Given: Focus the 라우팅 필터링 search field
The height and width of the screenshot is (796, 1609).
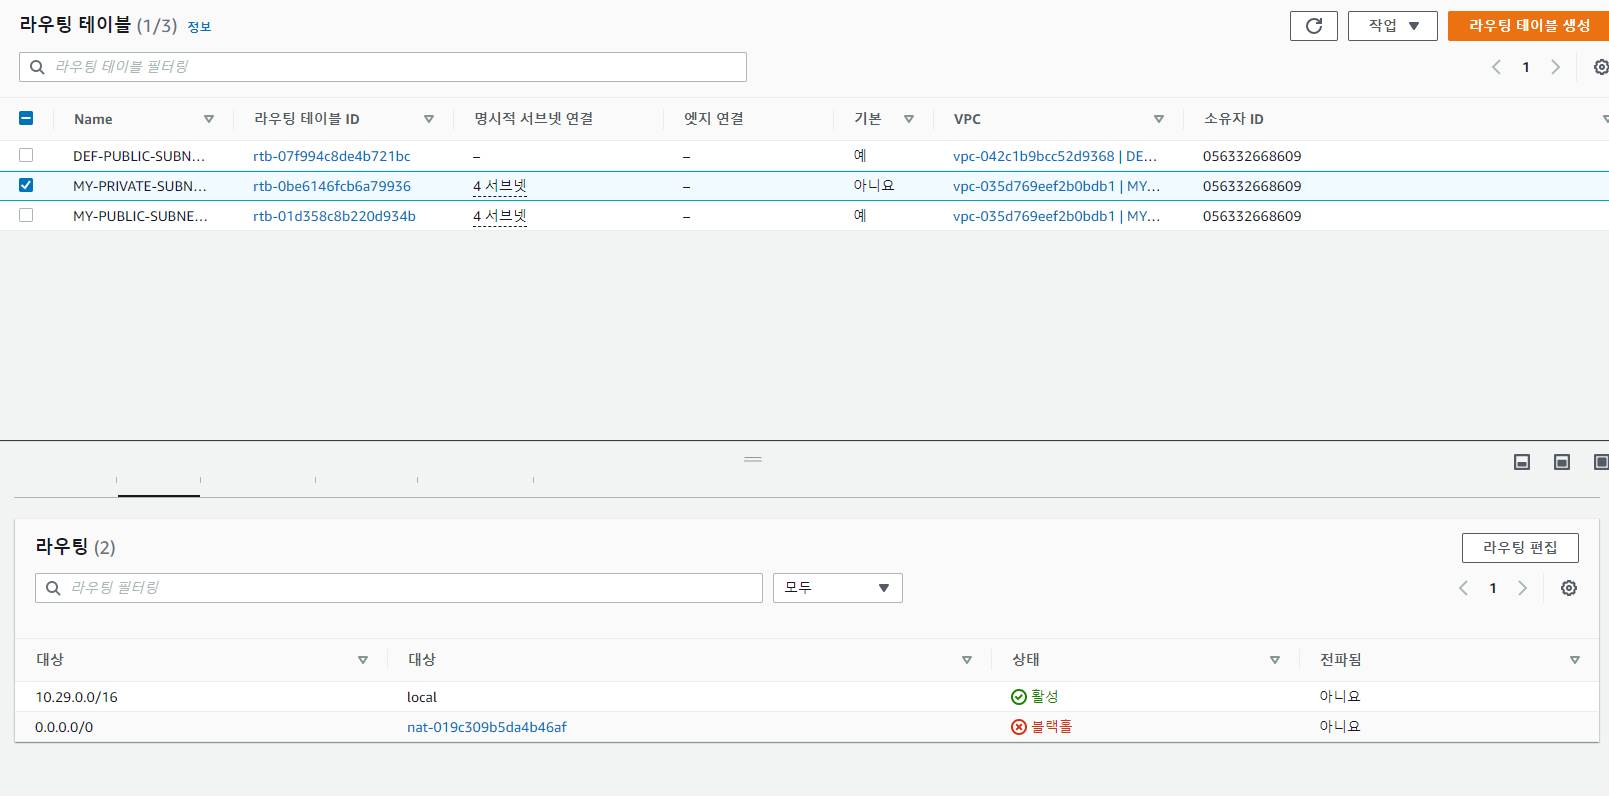Looking at the screenshot, I should point(399,588).
